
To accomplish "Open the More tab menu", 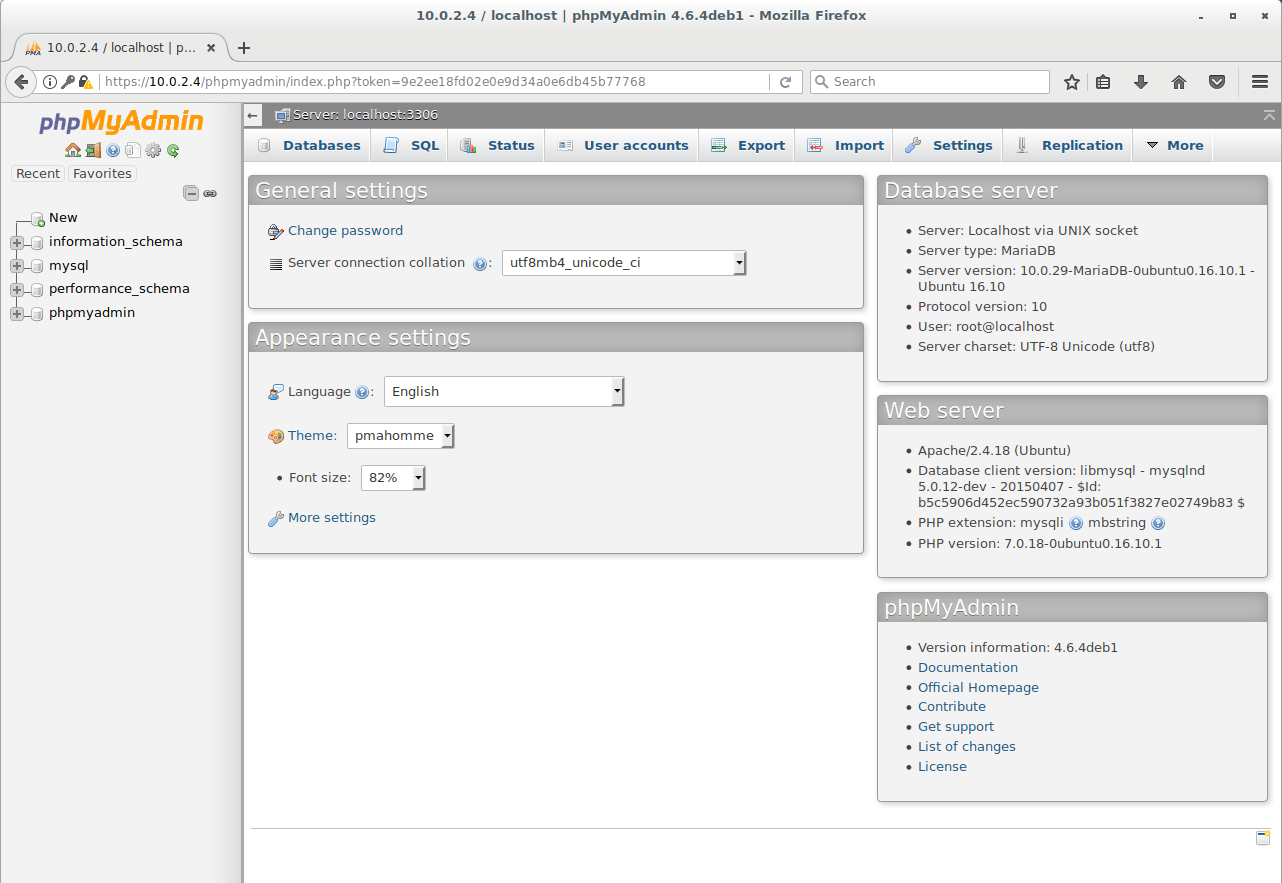I will coord(1174,145).
